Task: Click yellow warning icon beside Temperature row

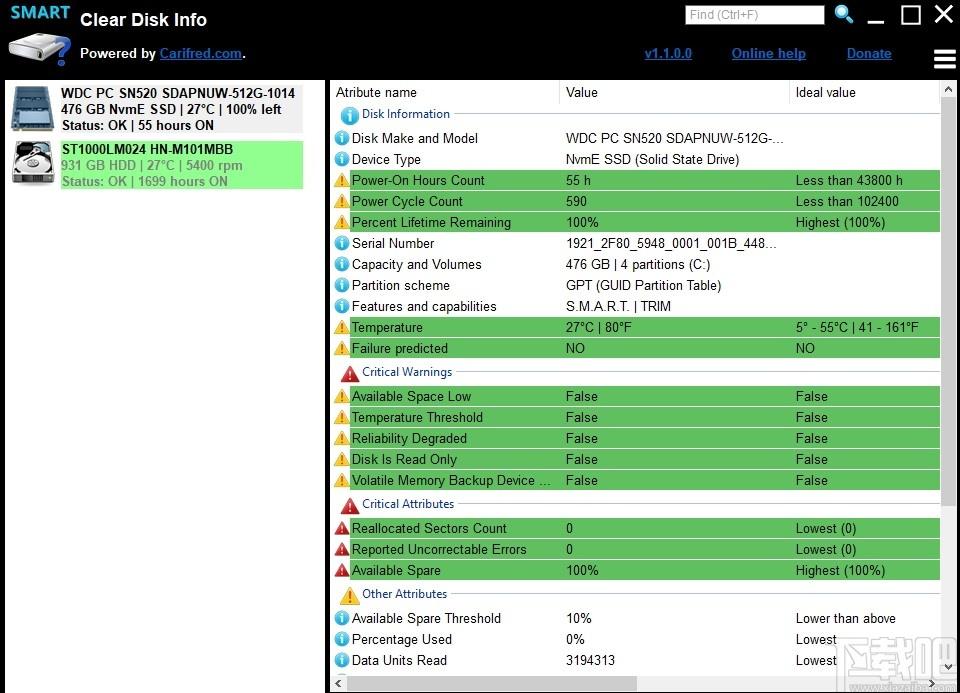Action: 342,328
